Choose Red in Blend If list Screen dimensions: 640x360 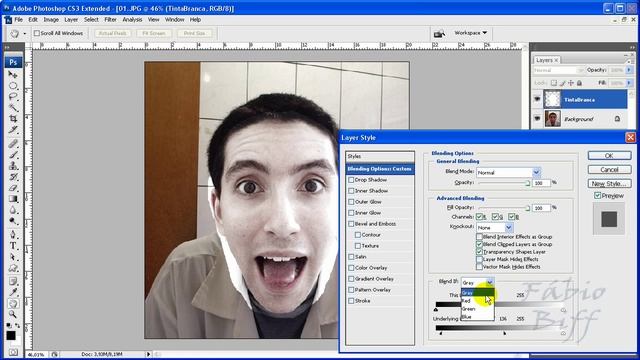click(478, 301)
